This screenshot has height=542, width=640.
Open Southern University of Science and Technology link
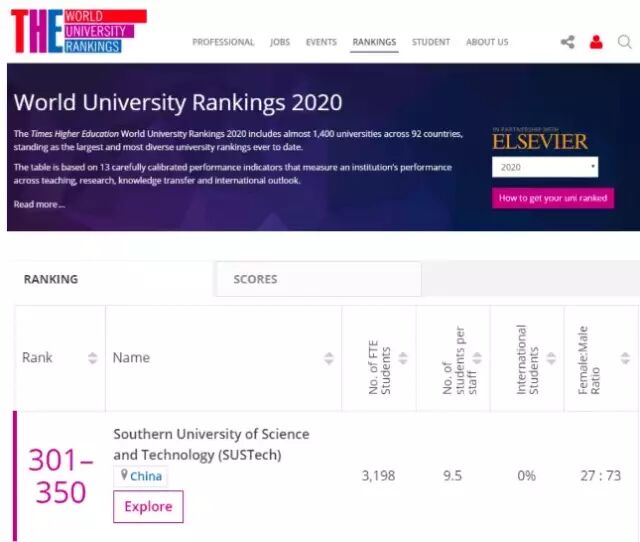tap(211, 444)
